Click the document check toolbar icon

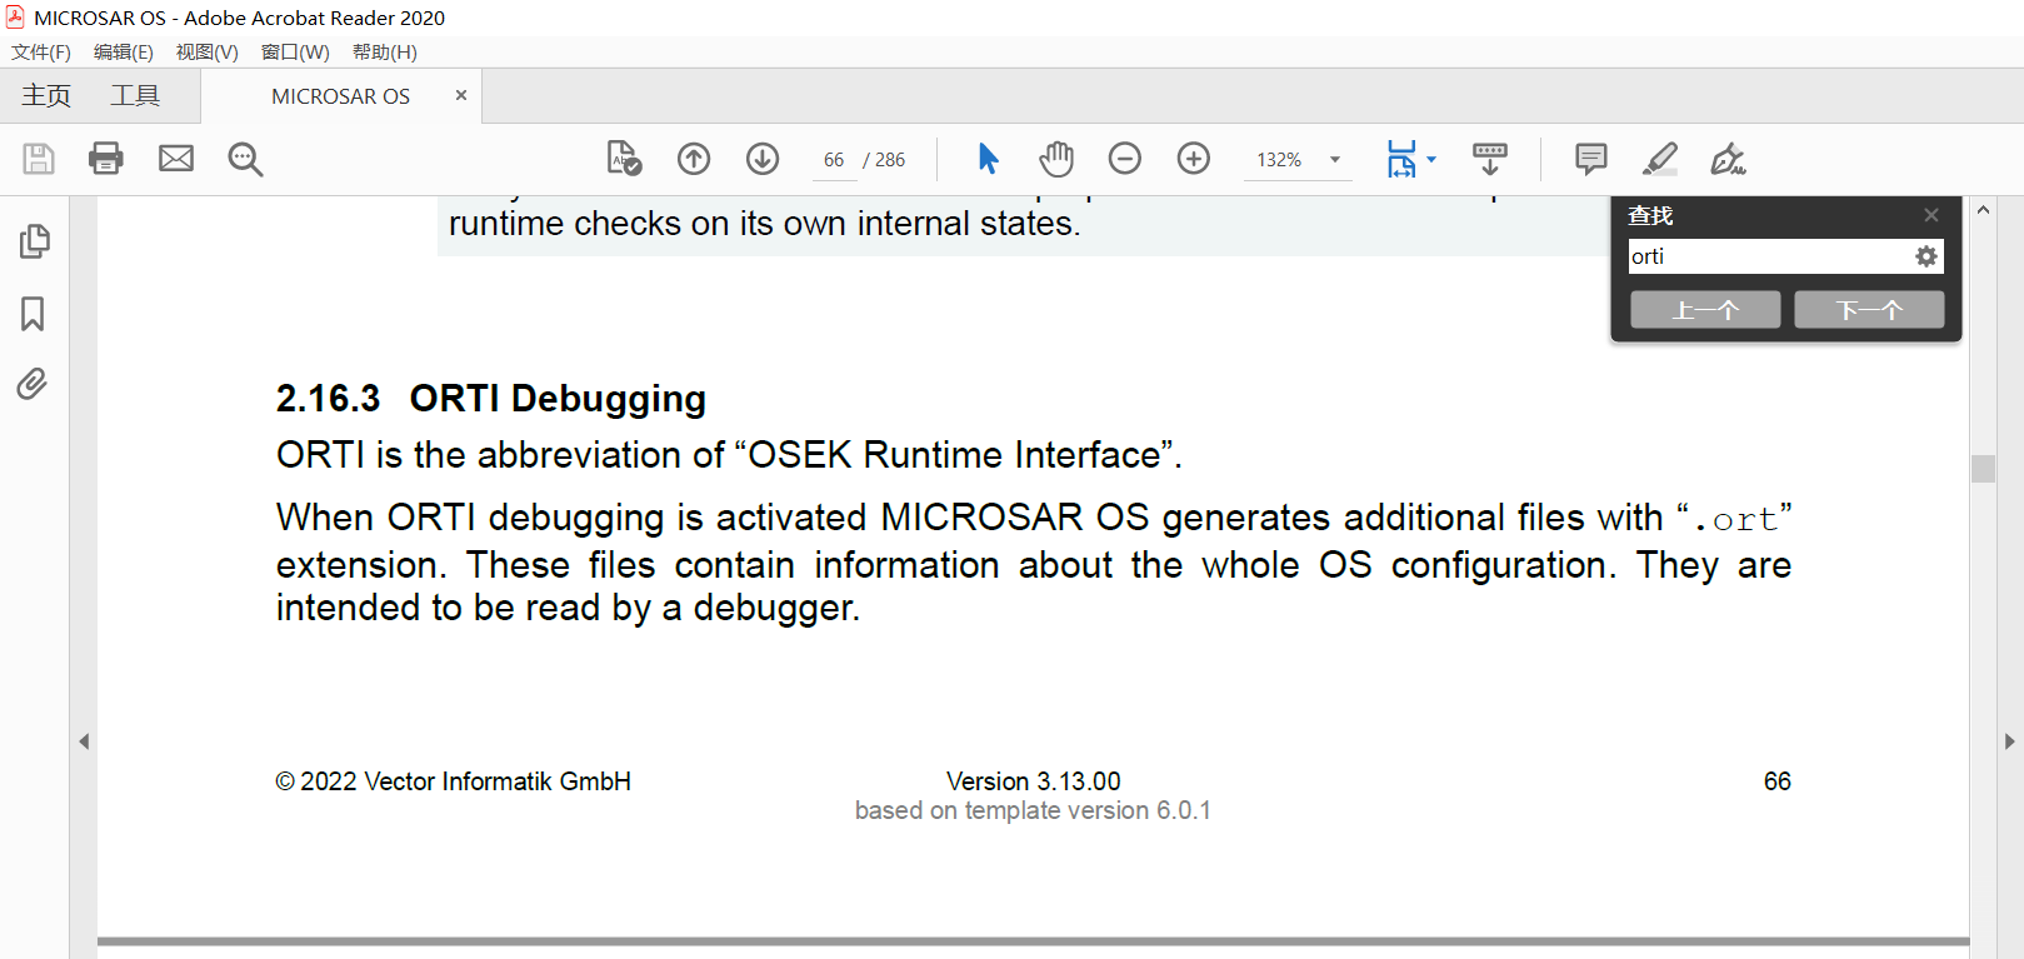(x=624, y=159)
